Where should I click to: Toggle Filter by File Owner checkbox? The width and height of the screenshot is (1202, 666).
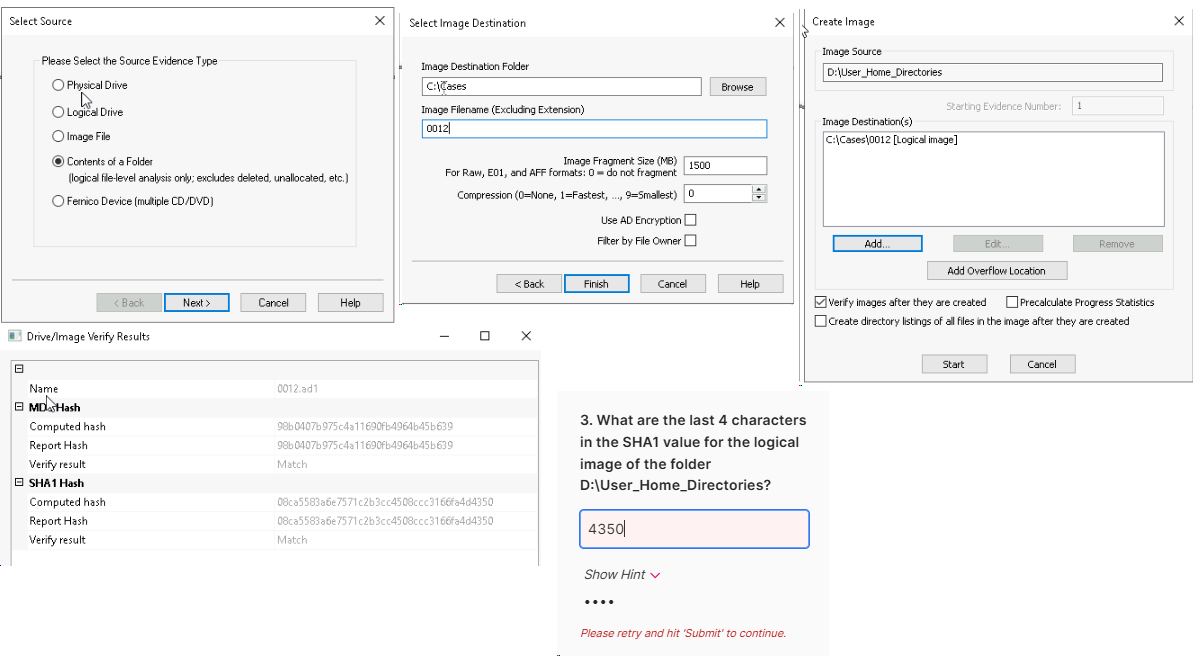(x=690, y=241)
